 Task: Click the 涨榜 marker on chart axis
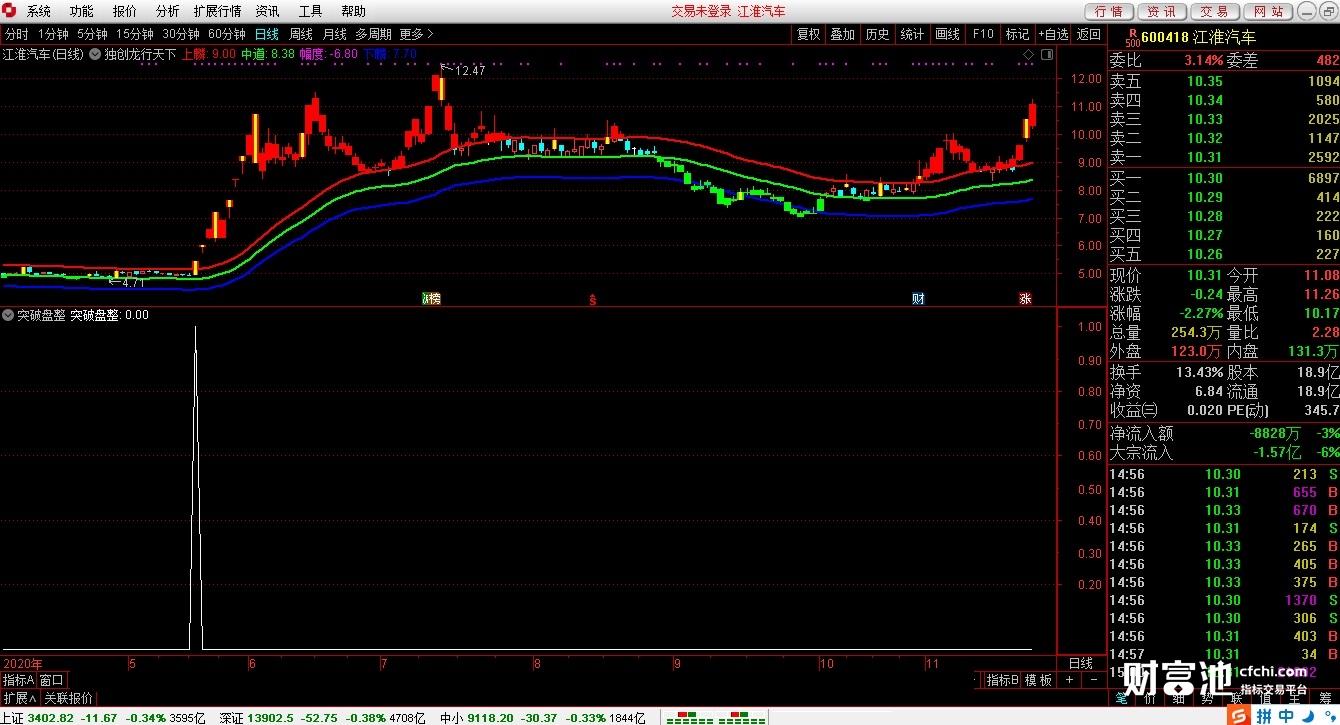tap(430, 298)
